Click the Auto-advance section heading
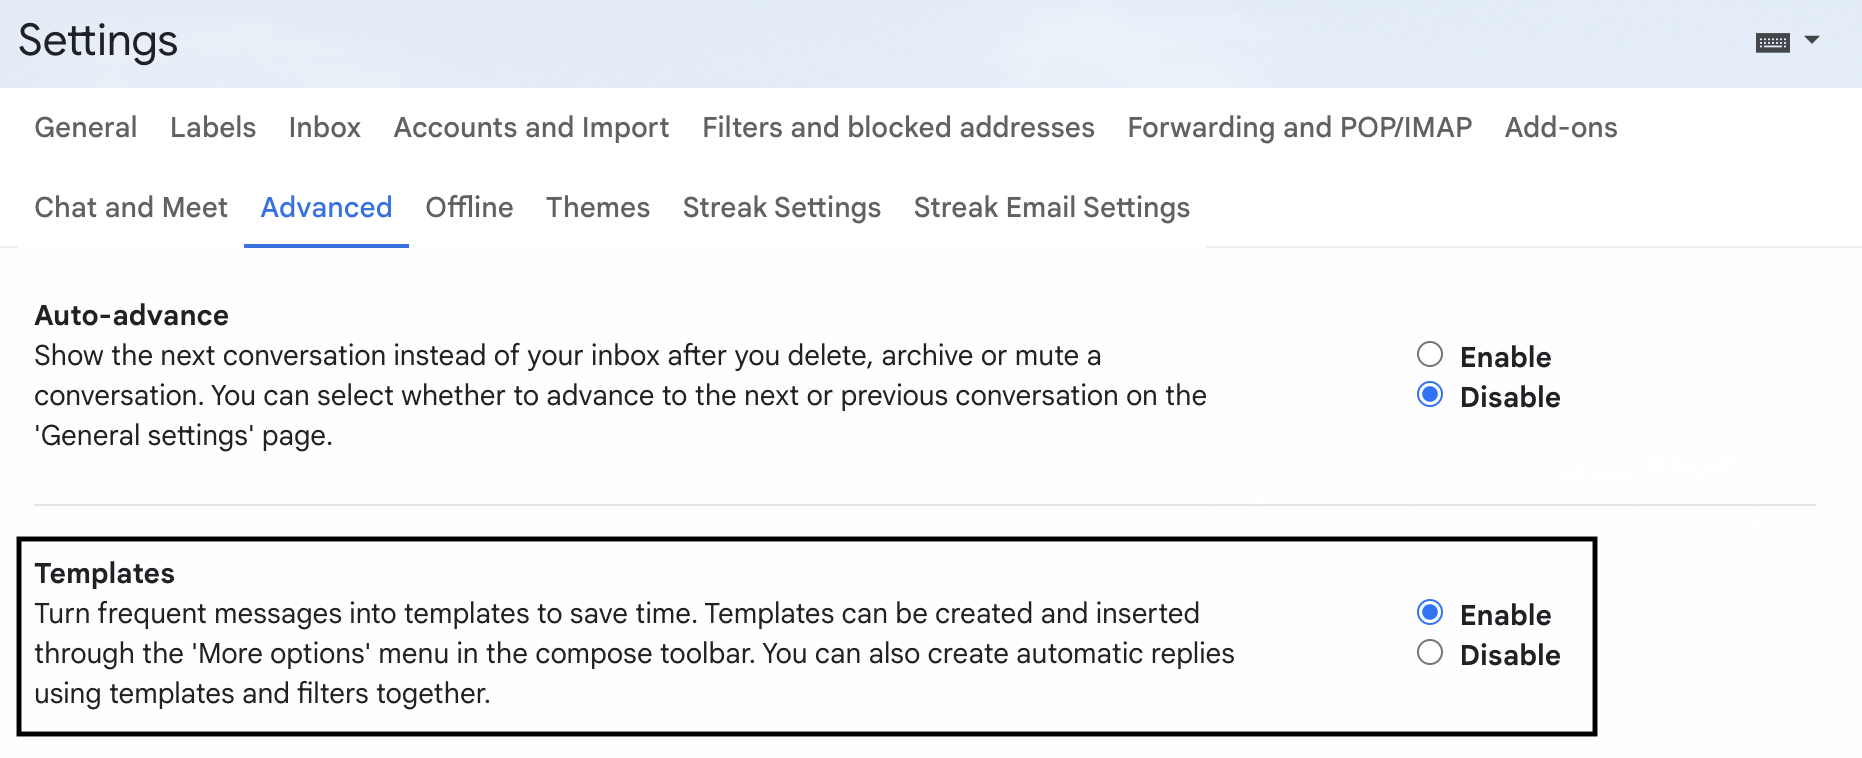This screenshot has height=758, width=1862. [132, 315]
